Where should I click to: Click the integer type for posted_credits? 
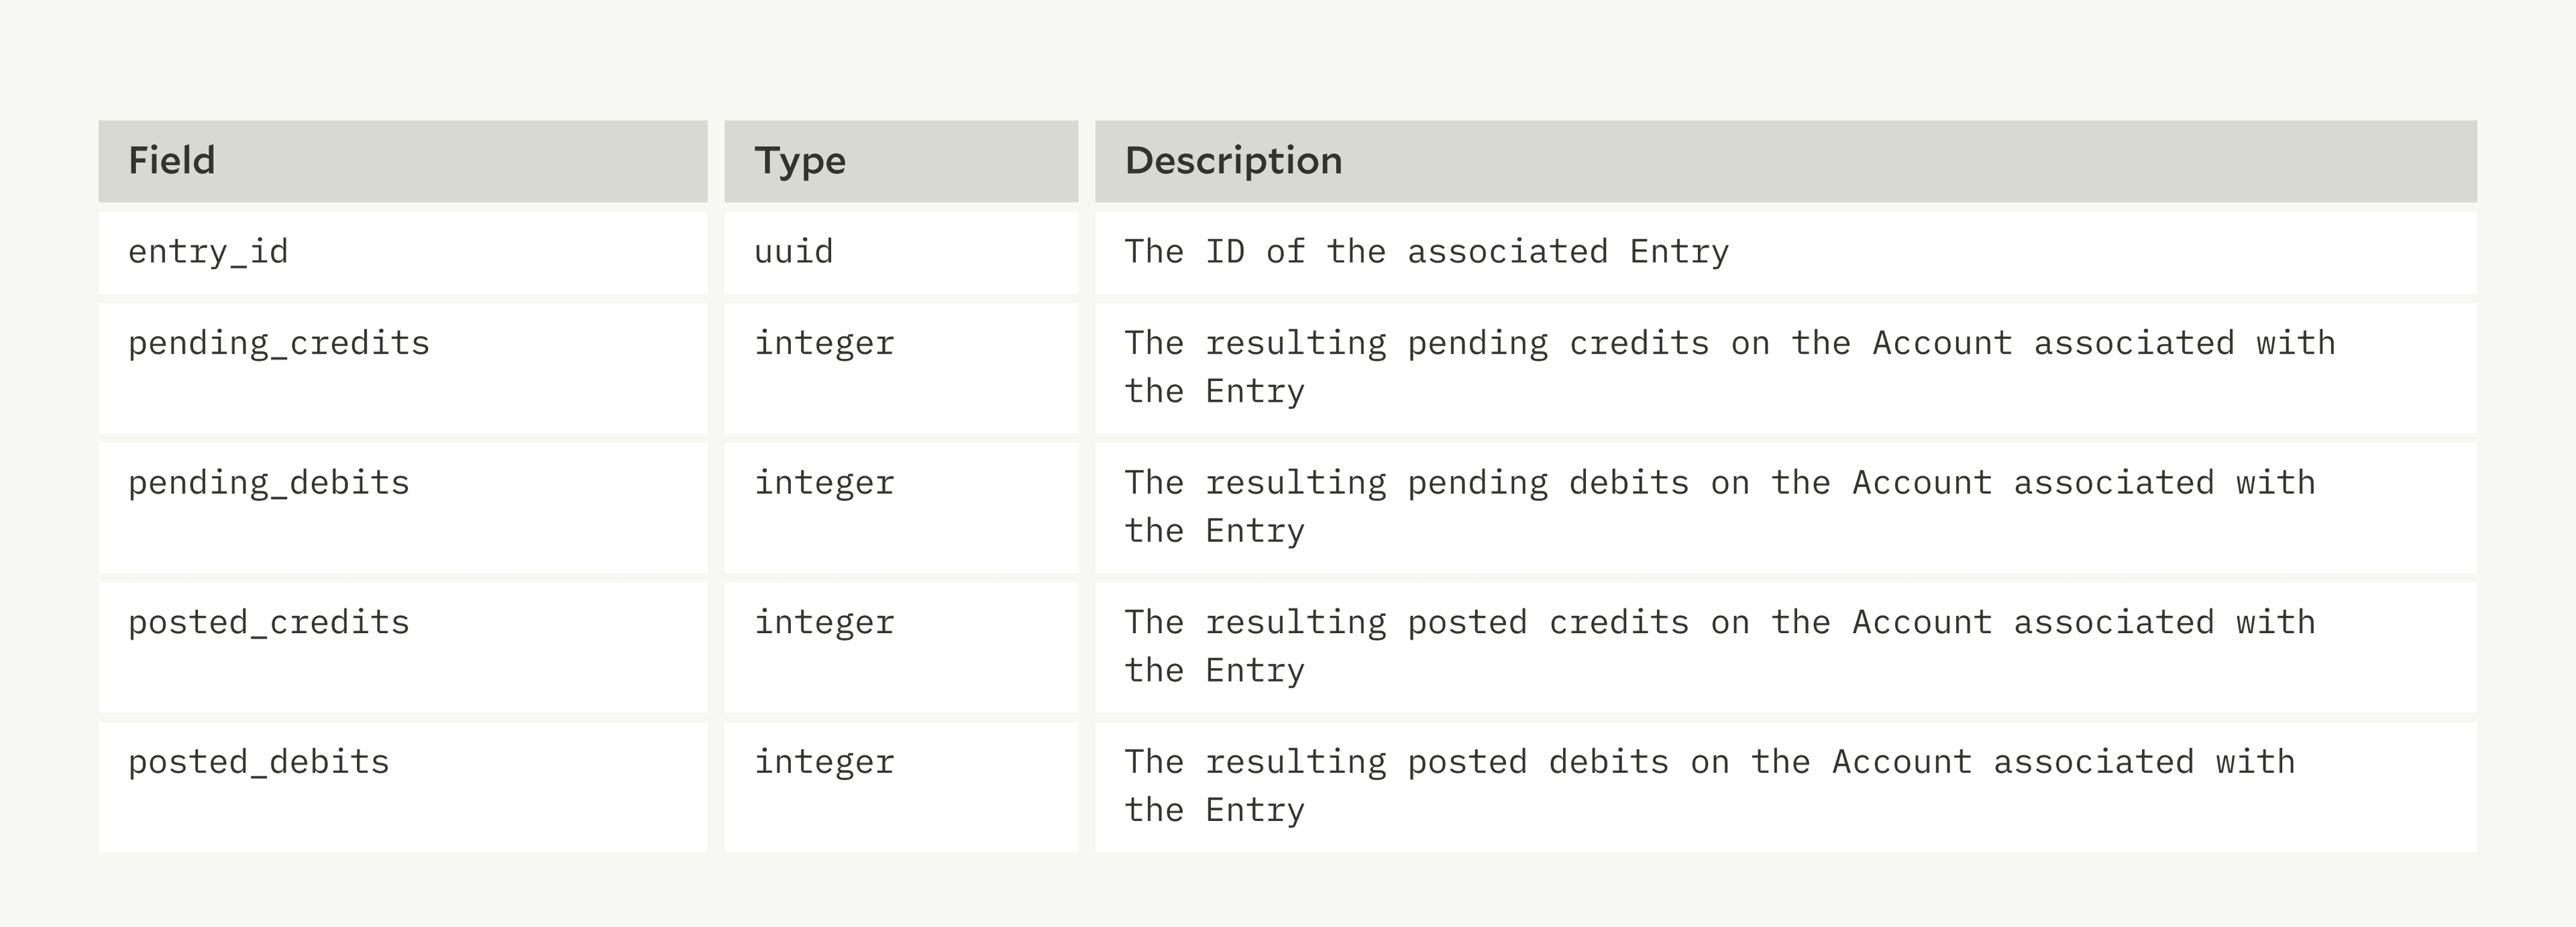pos(824,623)
